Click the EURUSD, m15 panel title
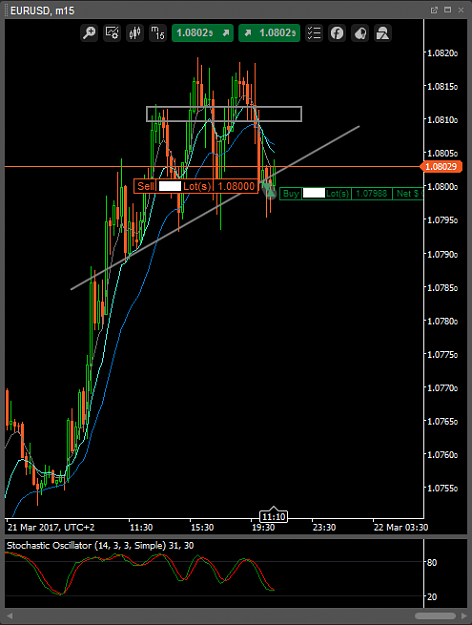The width and height of the screenshot is (472, 625). [x=42, y=10]
